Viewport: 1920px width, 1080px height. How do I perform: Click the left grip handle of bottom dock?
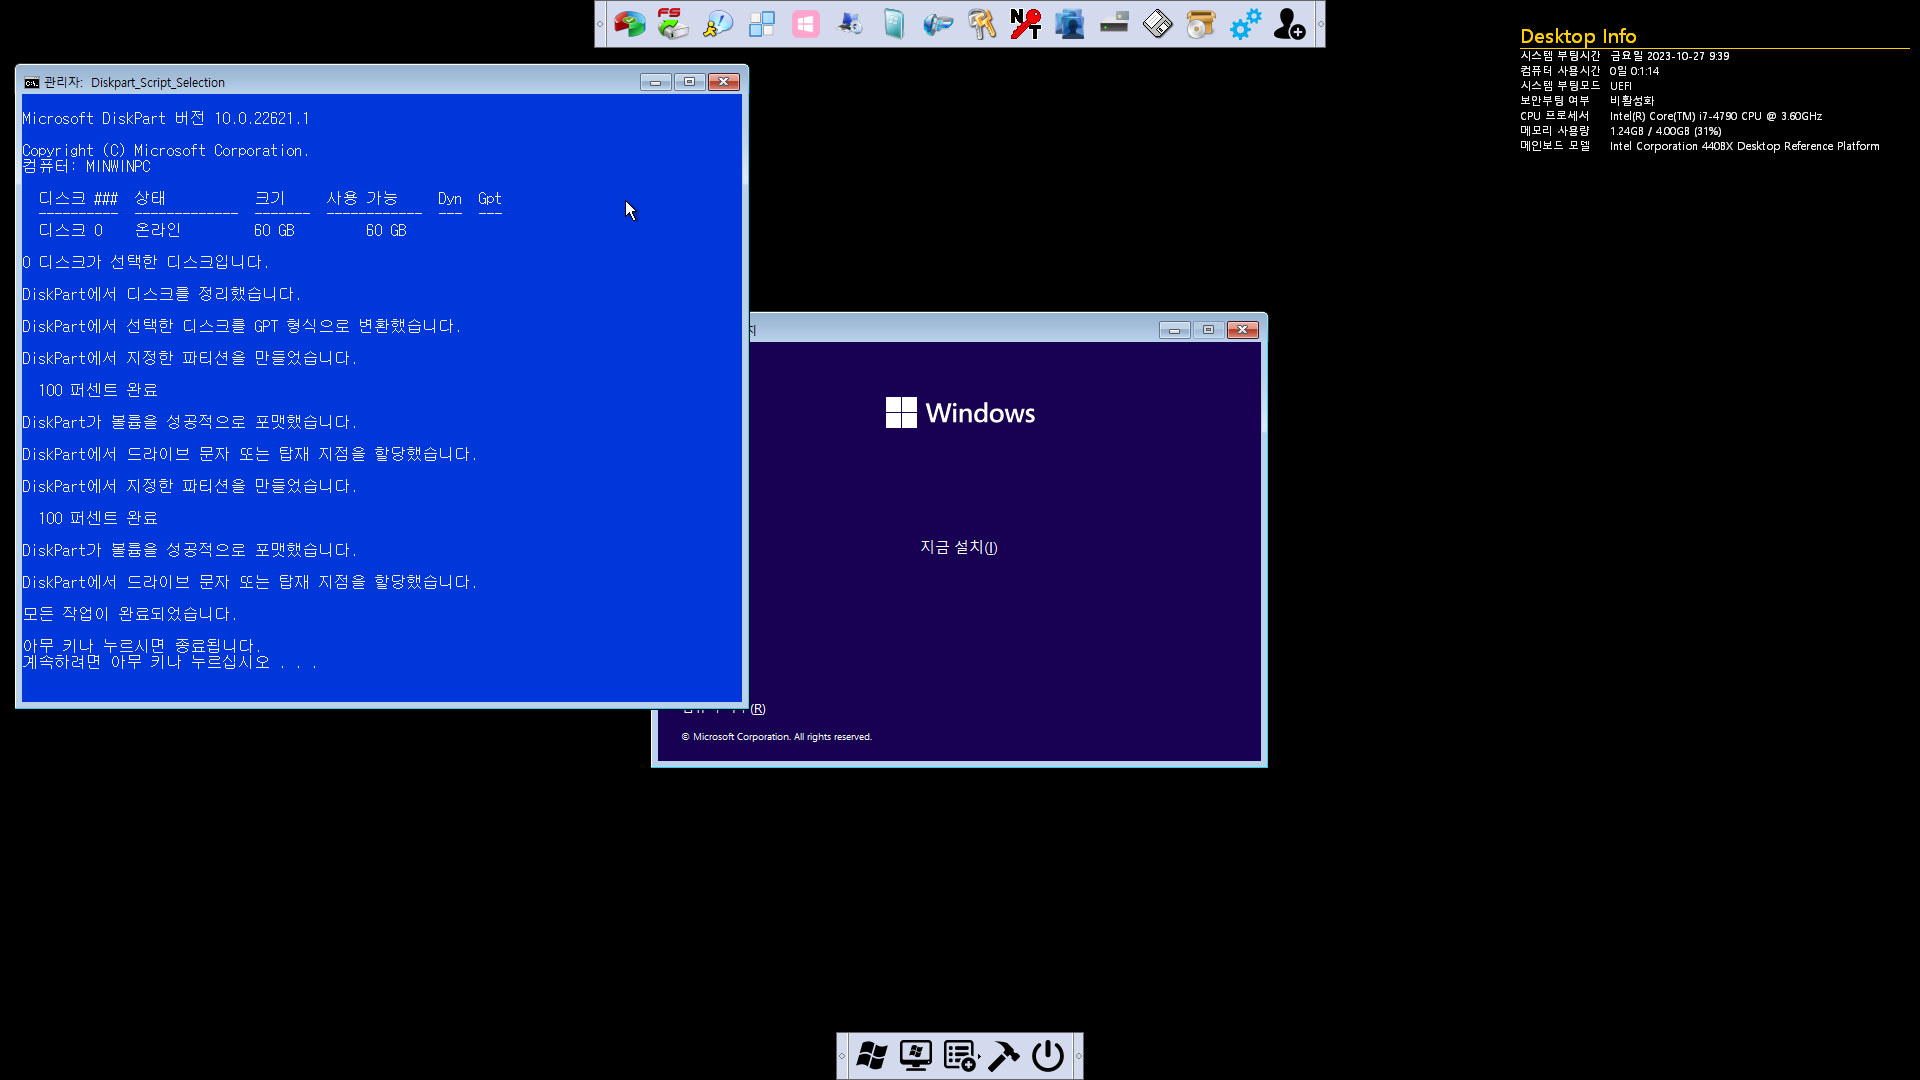[842, 1056]
